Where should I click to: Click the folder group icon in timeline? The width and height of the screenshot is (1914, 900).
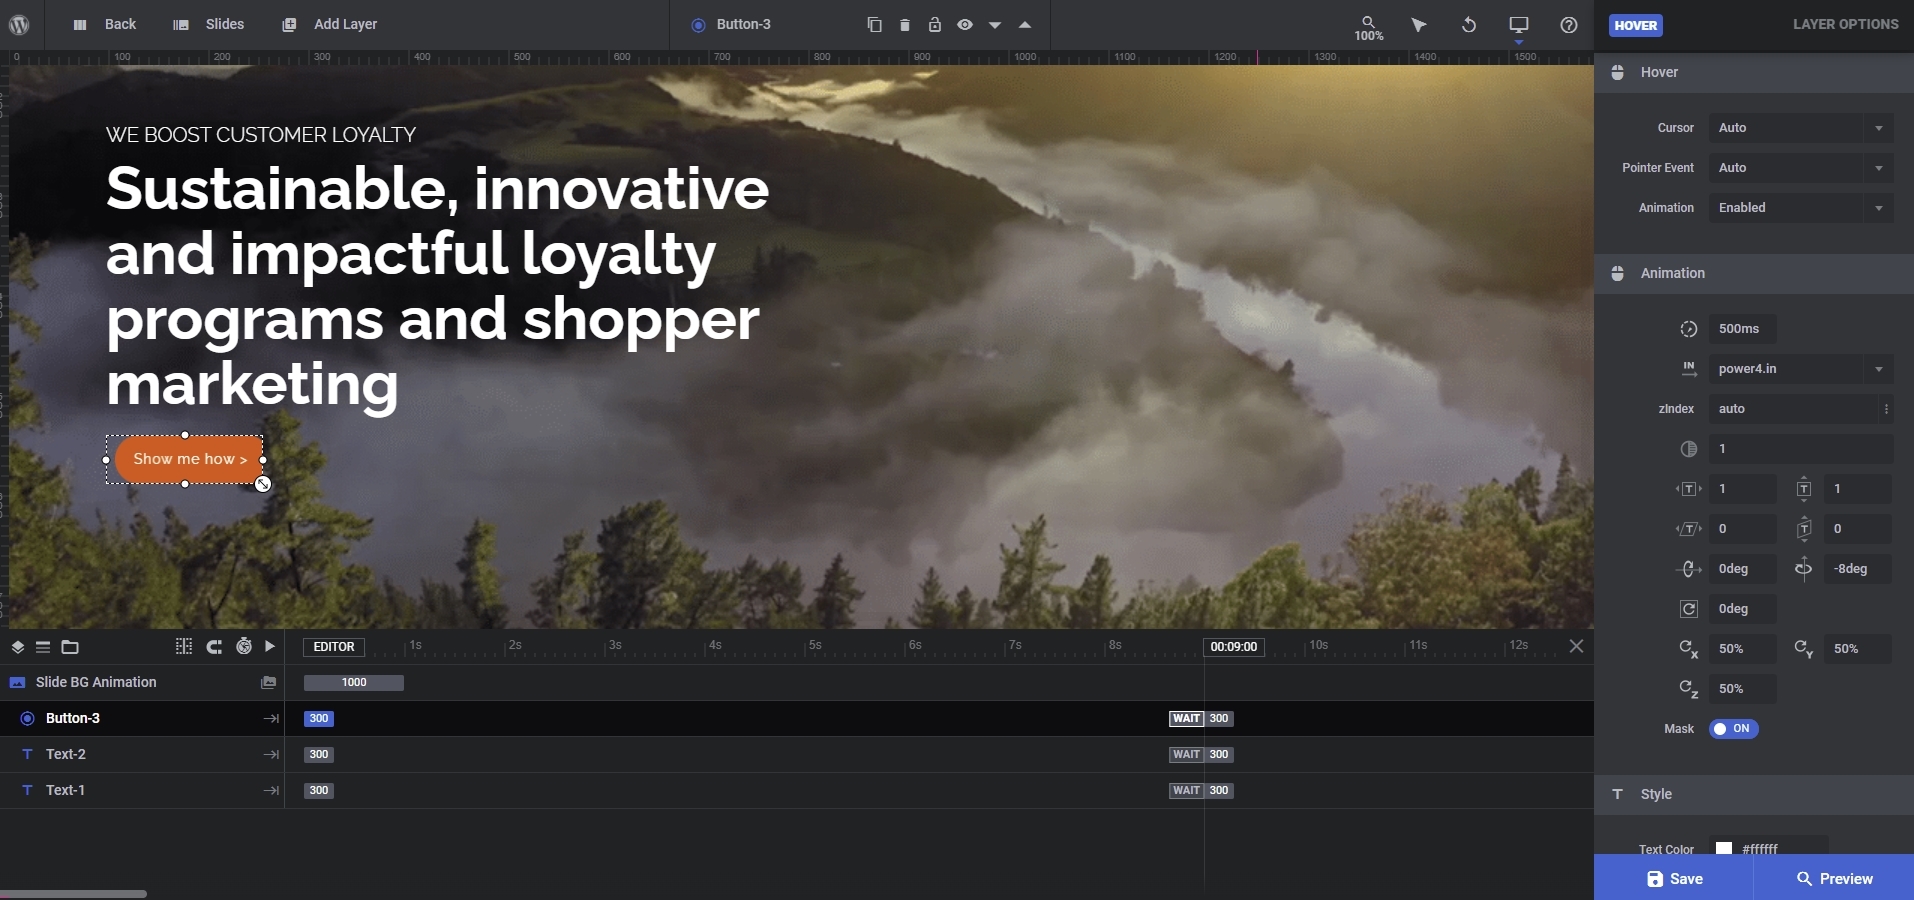pyautogui.click(x=70, y=647)
